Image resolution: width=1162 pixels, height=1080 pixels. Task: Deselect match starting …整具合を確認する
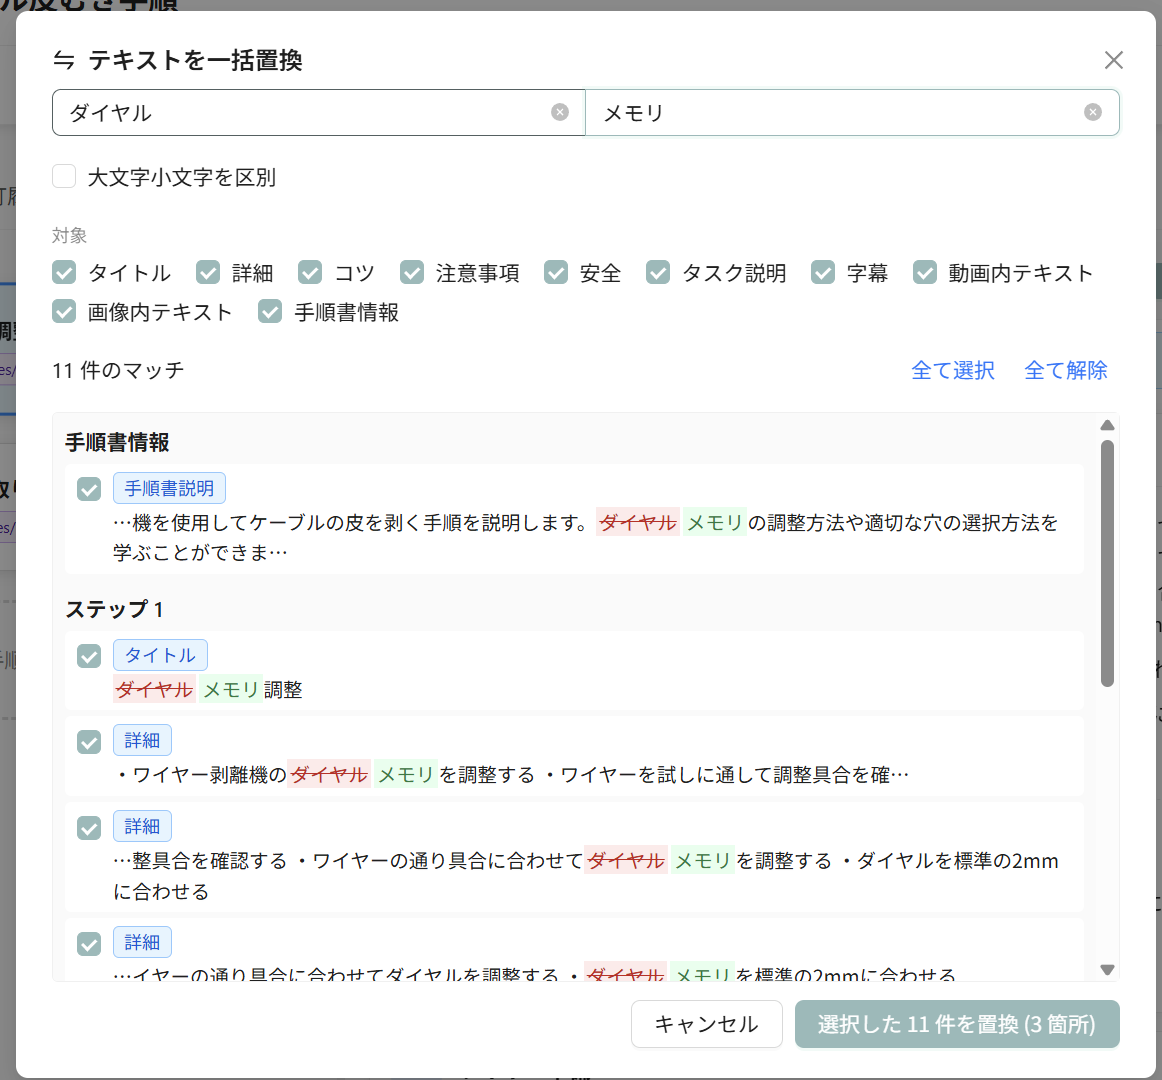(x=89, y=828)
